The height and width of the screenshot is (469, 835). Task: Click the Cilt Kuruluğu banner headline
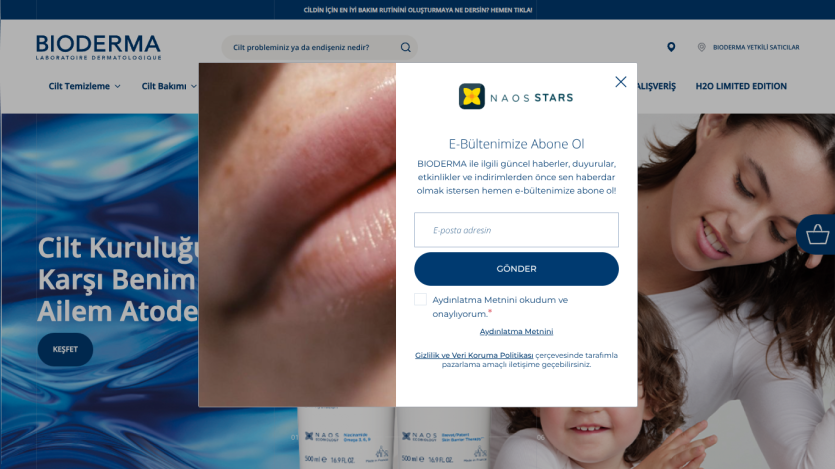(118, 279)
